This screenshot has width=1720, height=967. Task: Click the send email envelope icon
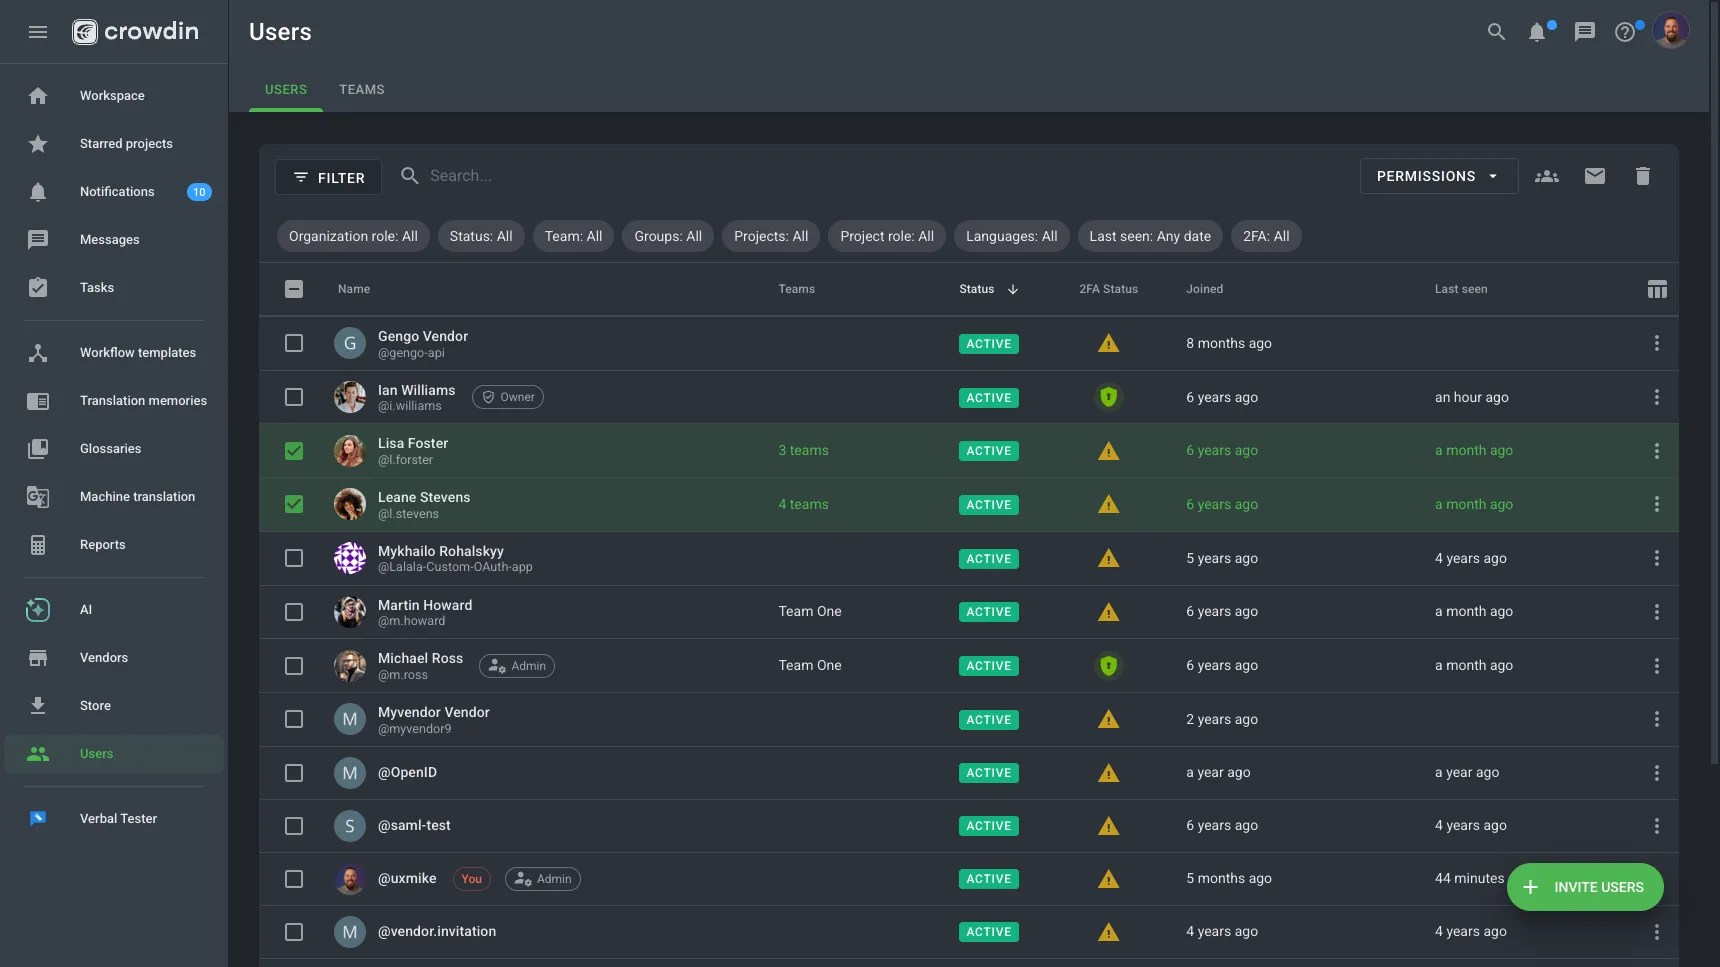point(1595,176)
